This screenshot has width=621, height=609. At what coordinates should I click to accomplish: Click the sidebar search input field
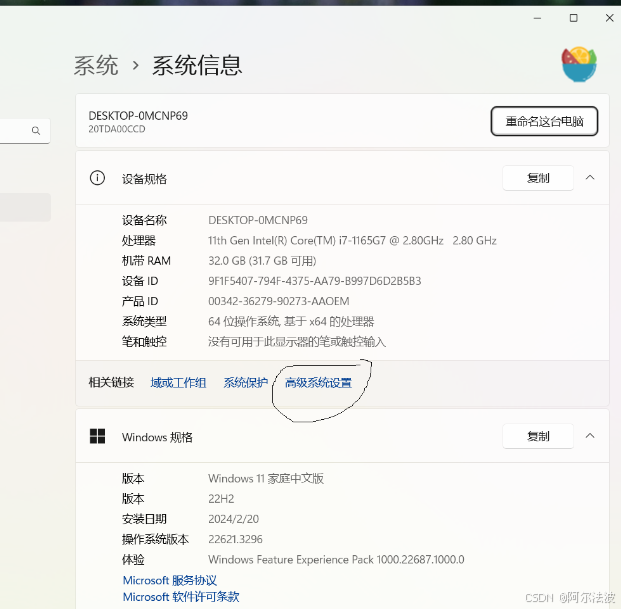tap(25, 131)
